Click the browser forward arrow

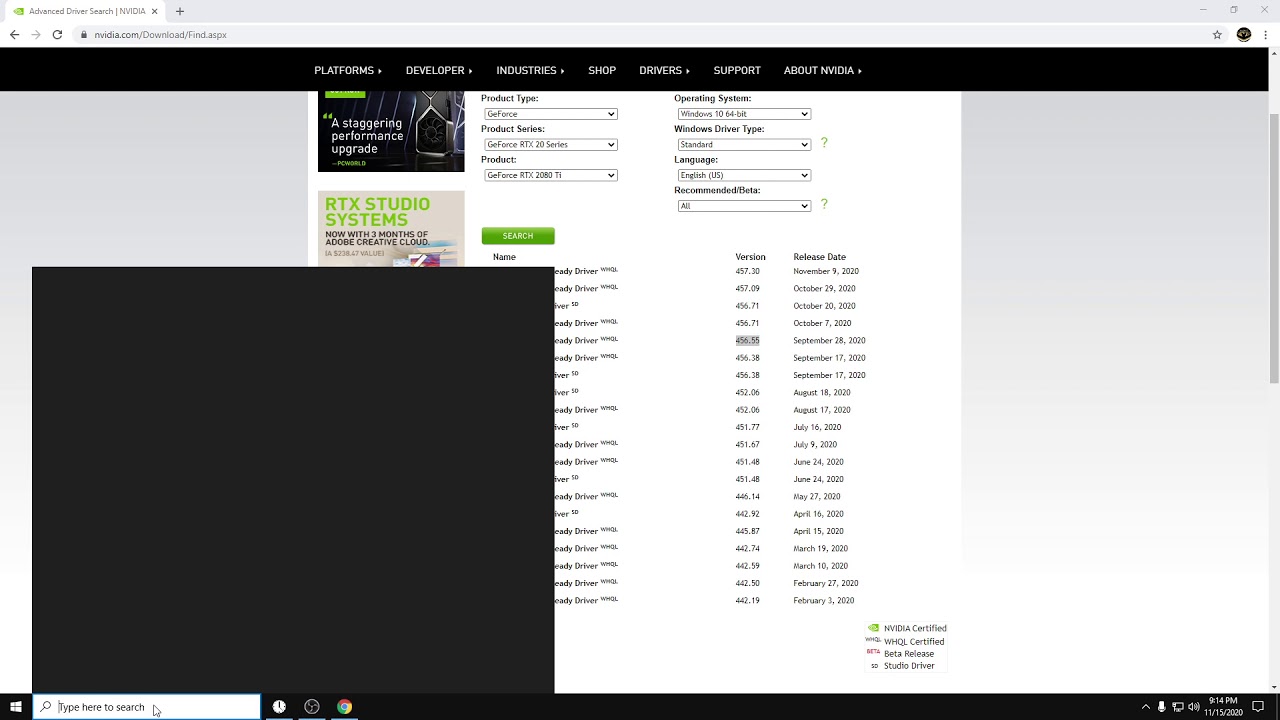click(36, 34)
